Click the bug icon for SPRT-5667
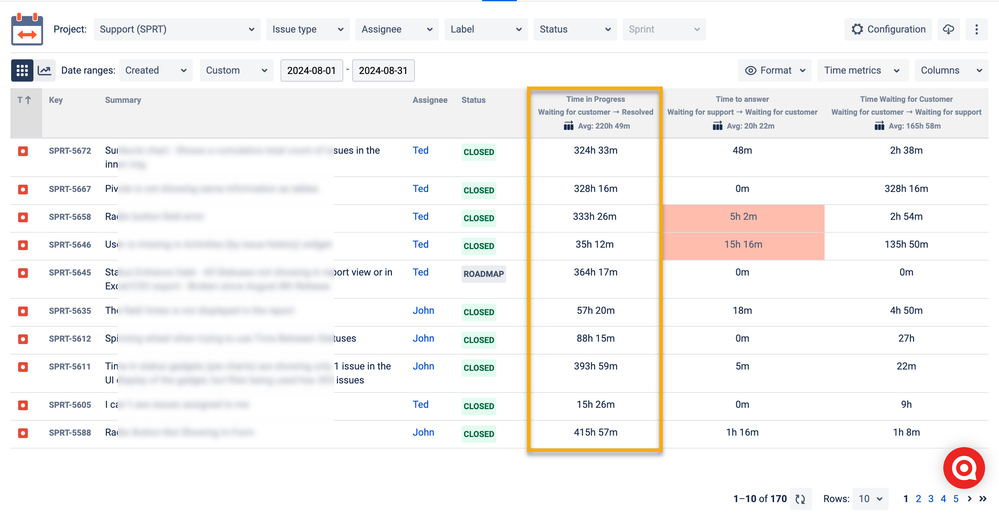 click(23, 190)
